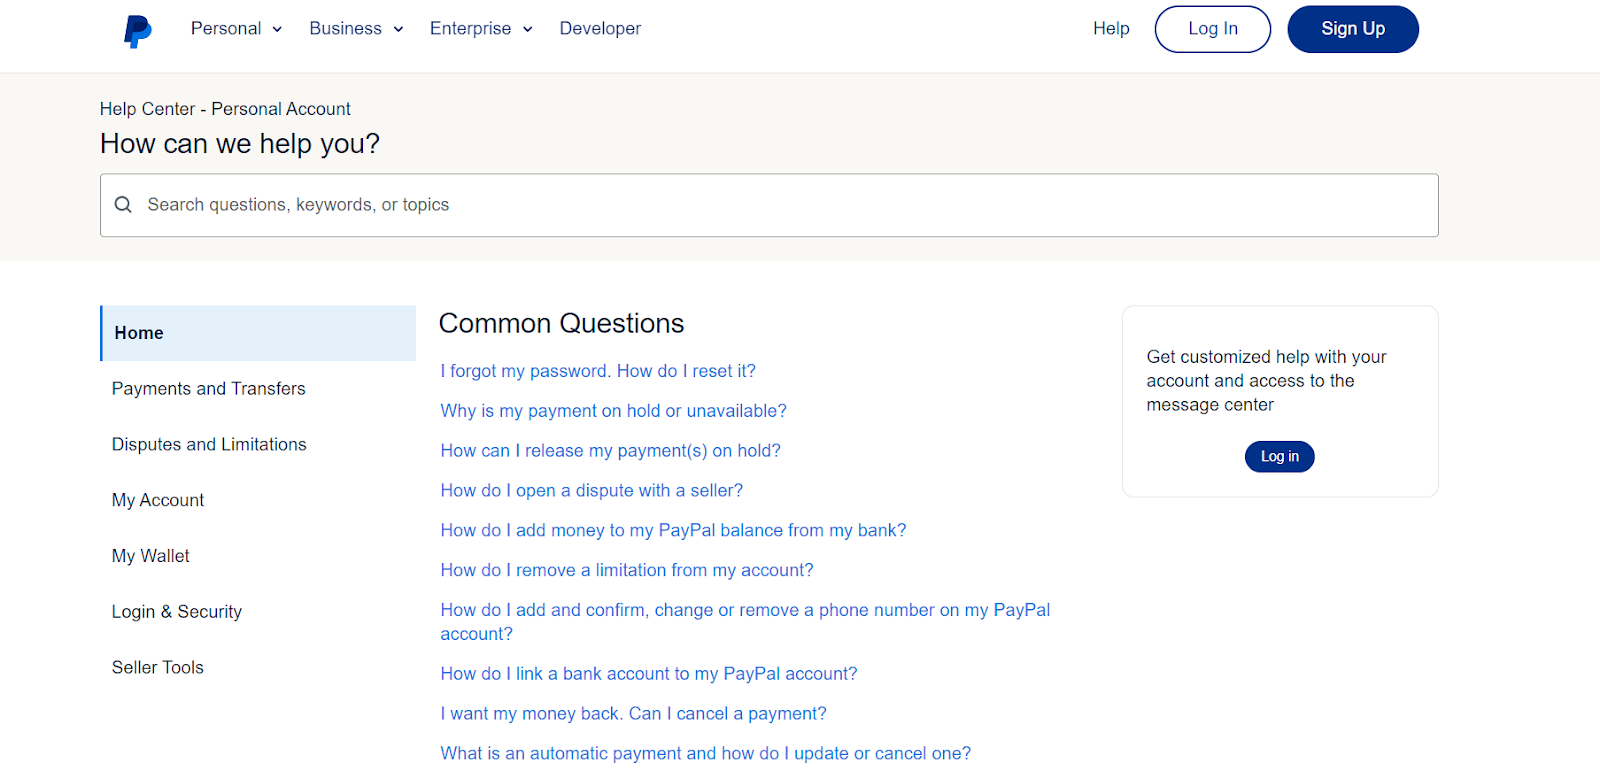
Task: Open link about linking a bank account
Action: pyautogui.click(x=649, y=674)
